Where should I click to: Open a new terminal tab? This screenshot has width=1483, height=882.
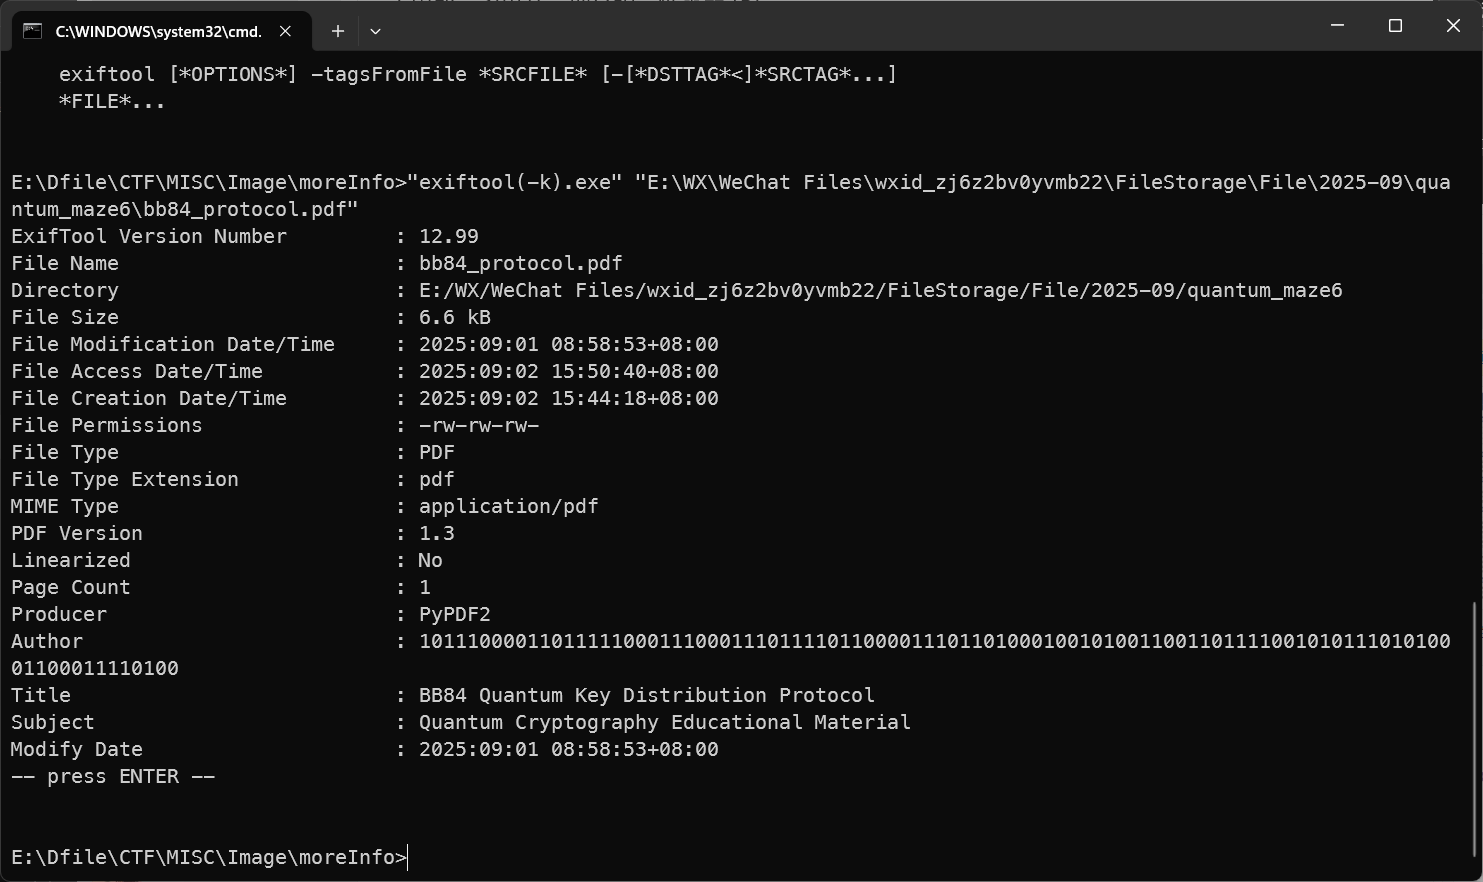tap(338, 31)
